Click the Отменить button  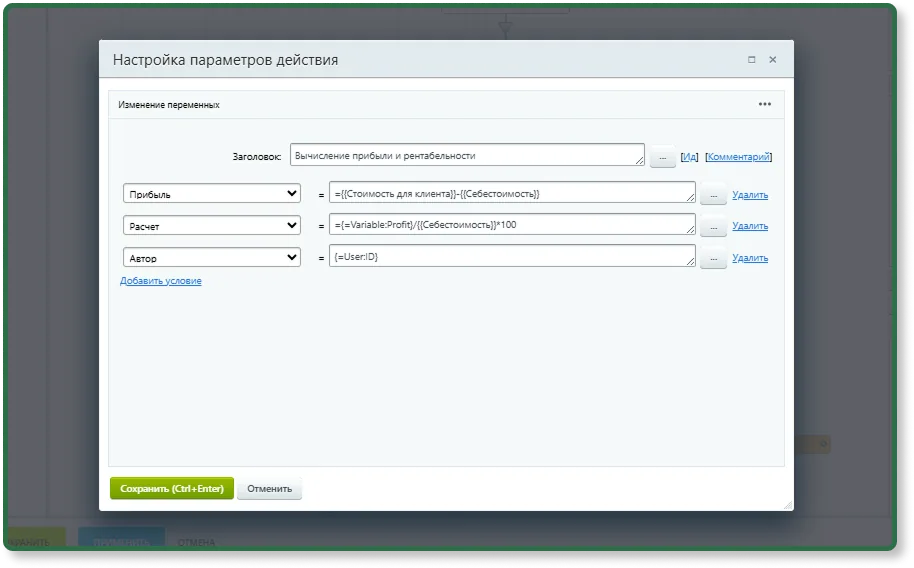pyautogui.click(x=269, y=489)
